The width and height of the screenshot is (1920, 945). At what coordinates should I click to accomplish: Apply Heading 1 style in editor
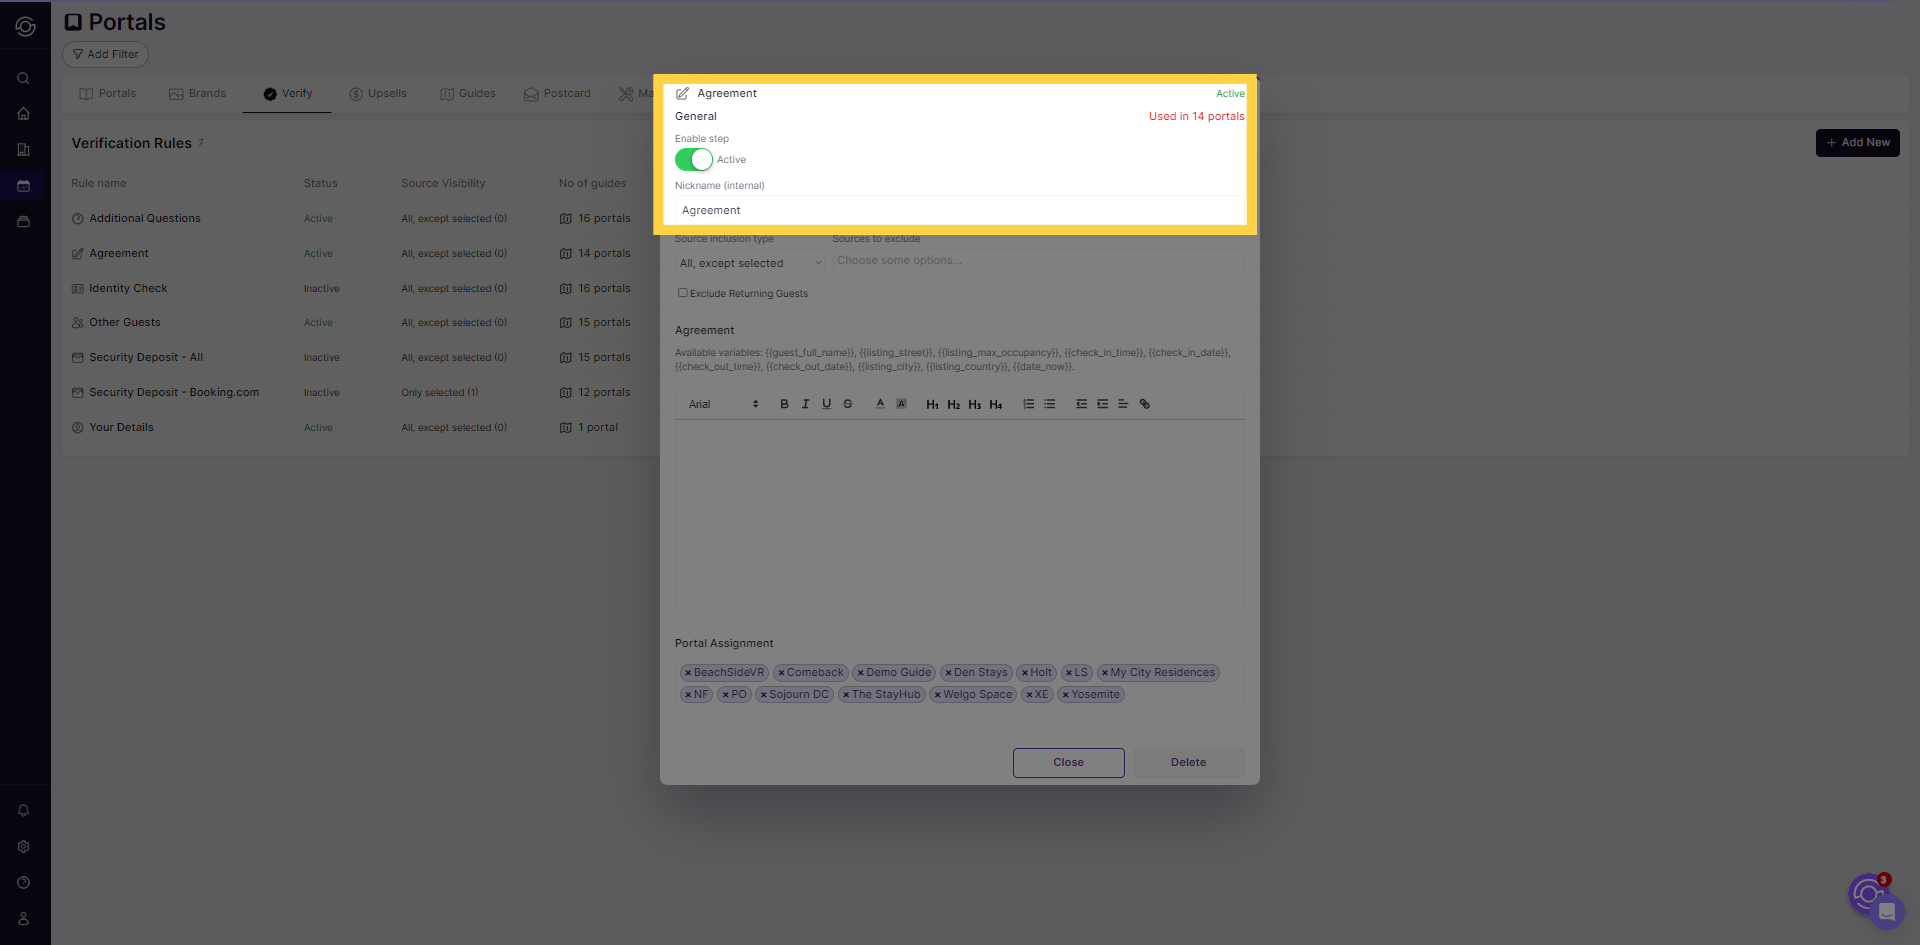(932, 405)
